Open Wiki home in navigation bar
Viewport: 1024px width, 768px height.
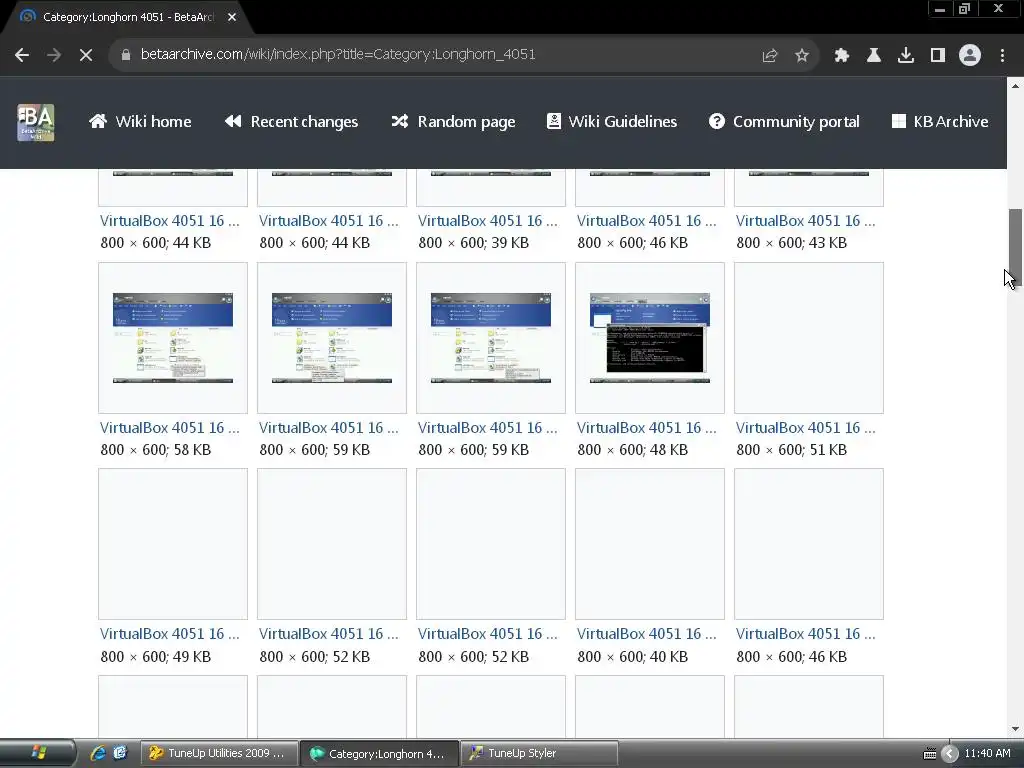pos(140,121)
